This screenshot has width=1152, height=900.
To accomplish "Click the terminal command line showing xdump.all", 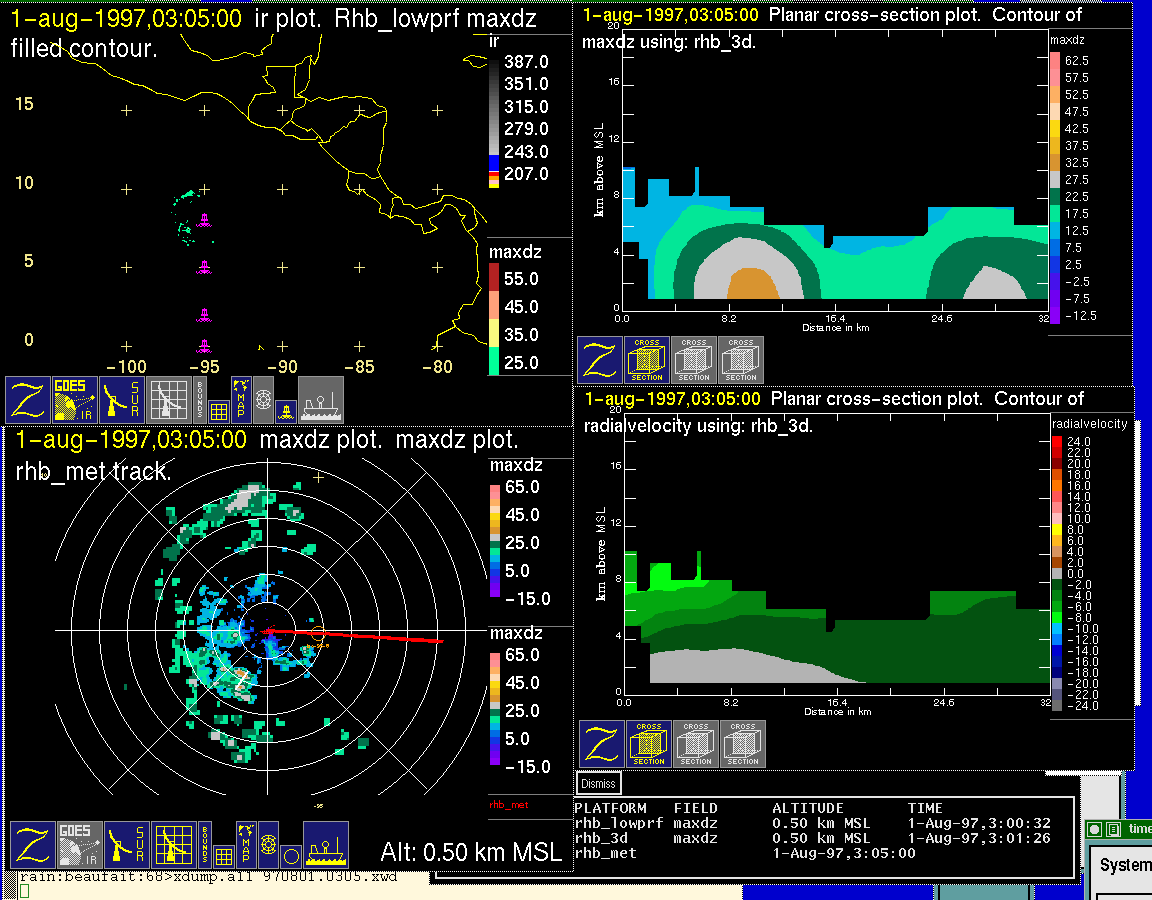I will [x=207, y=877].
